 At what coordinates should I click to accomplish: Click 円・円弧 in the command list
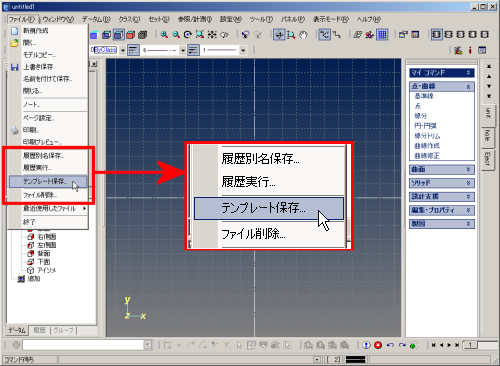(425, 126)
